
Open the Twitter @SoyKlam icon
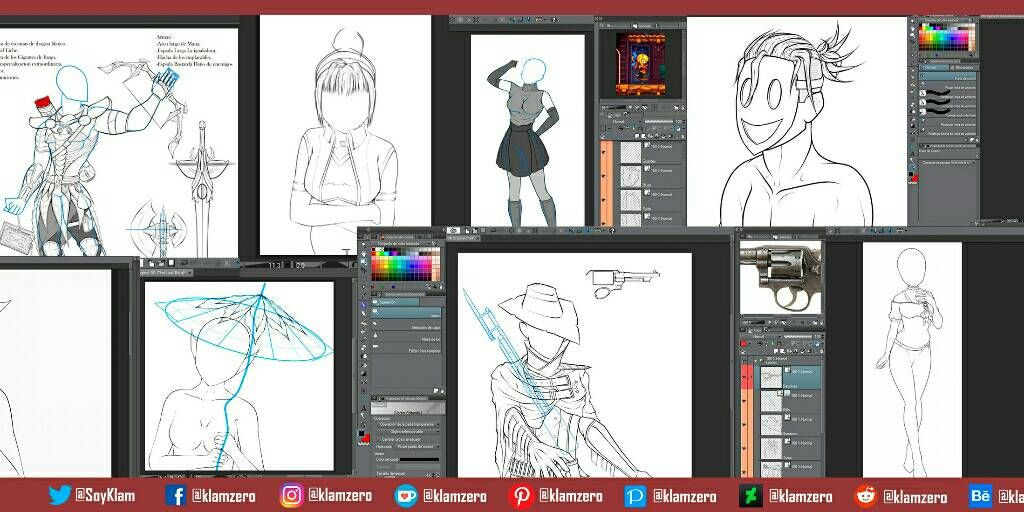click(60, 496)
